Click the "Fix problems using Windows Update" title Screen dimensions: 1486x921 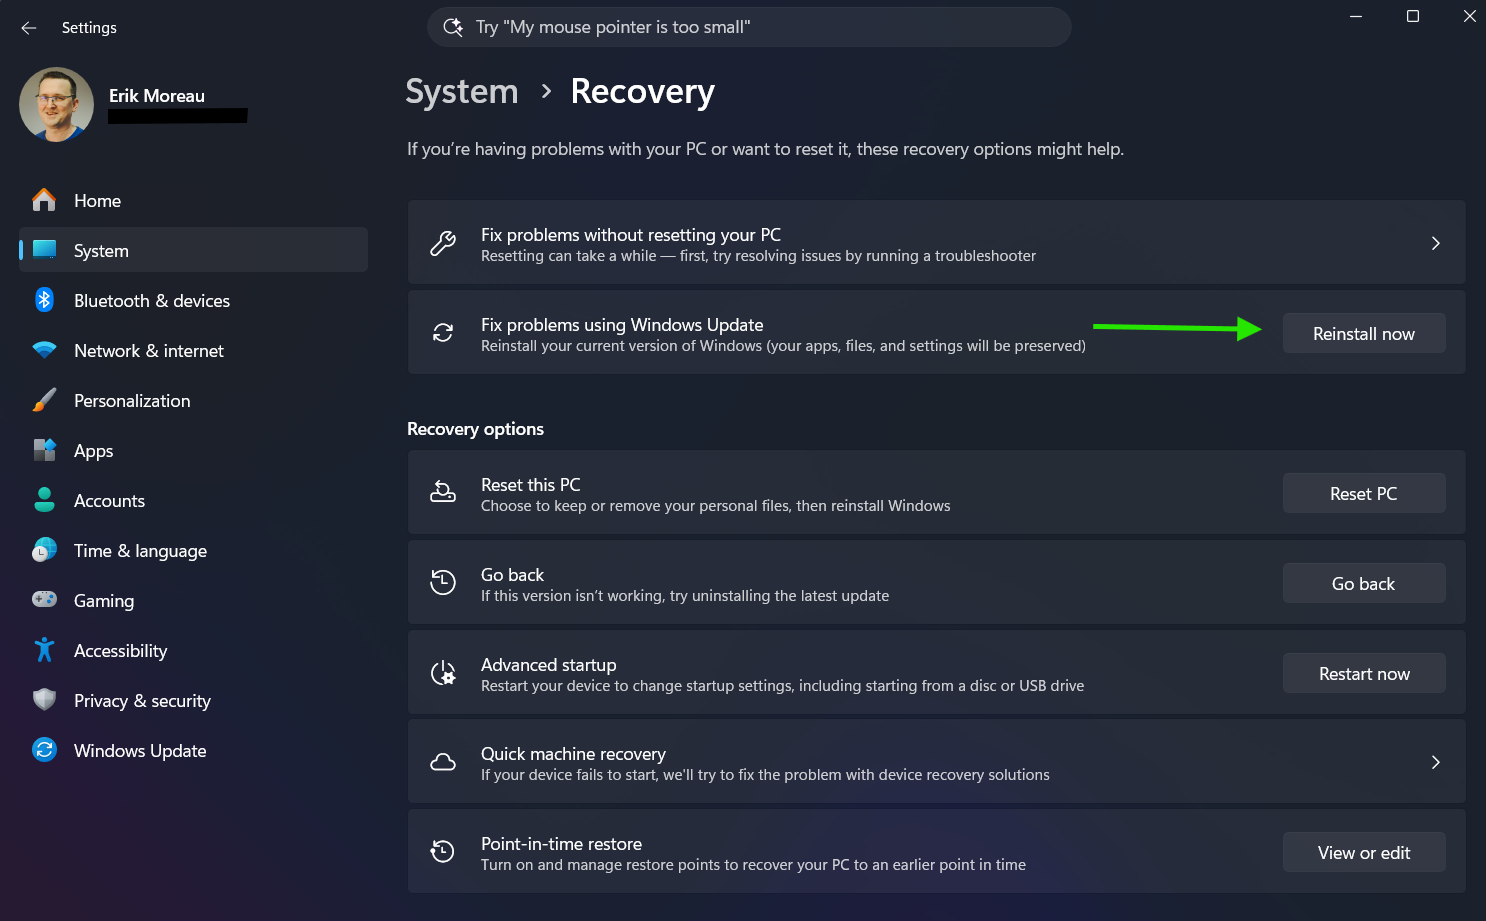coord(622,325)
